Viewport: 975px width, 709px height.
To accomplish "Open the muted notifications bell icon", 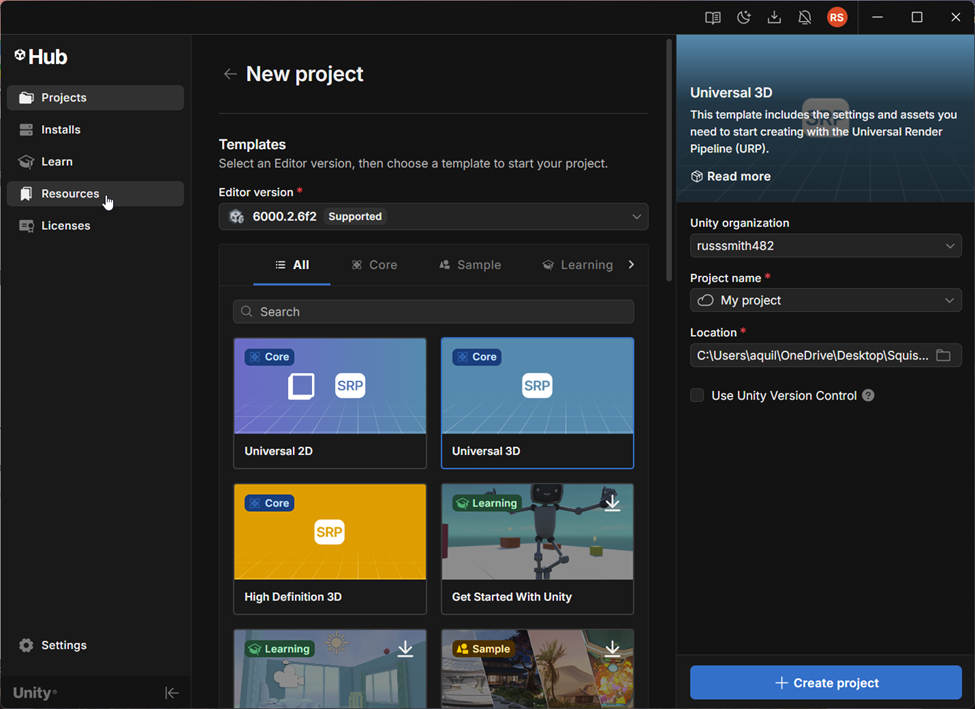I will click(805, 17).
